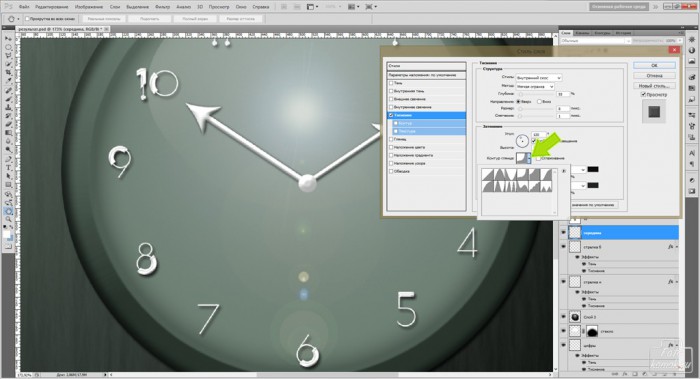Click the mask link icon on стекло layer
The image size is (700, 379).
pos(583,331)
